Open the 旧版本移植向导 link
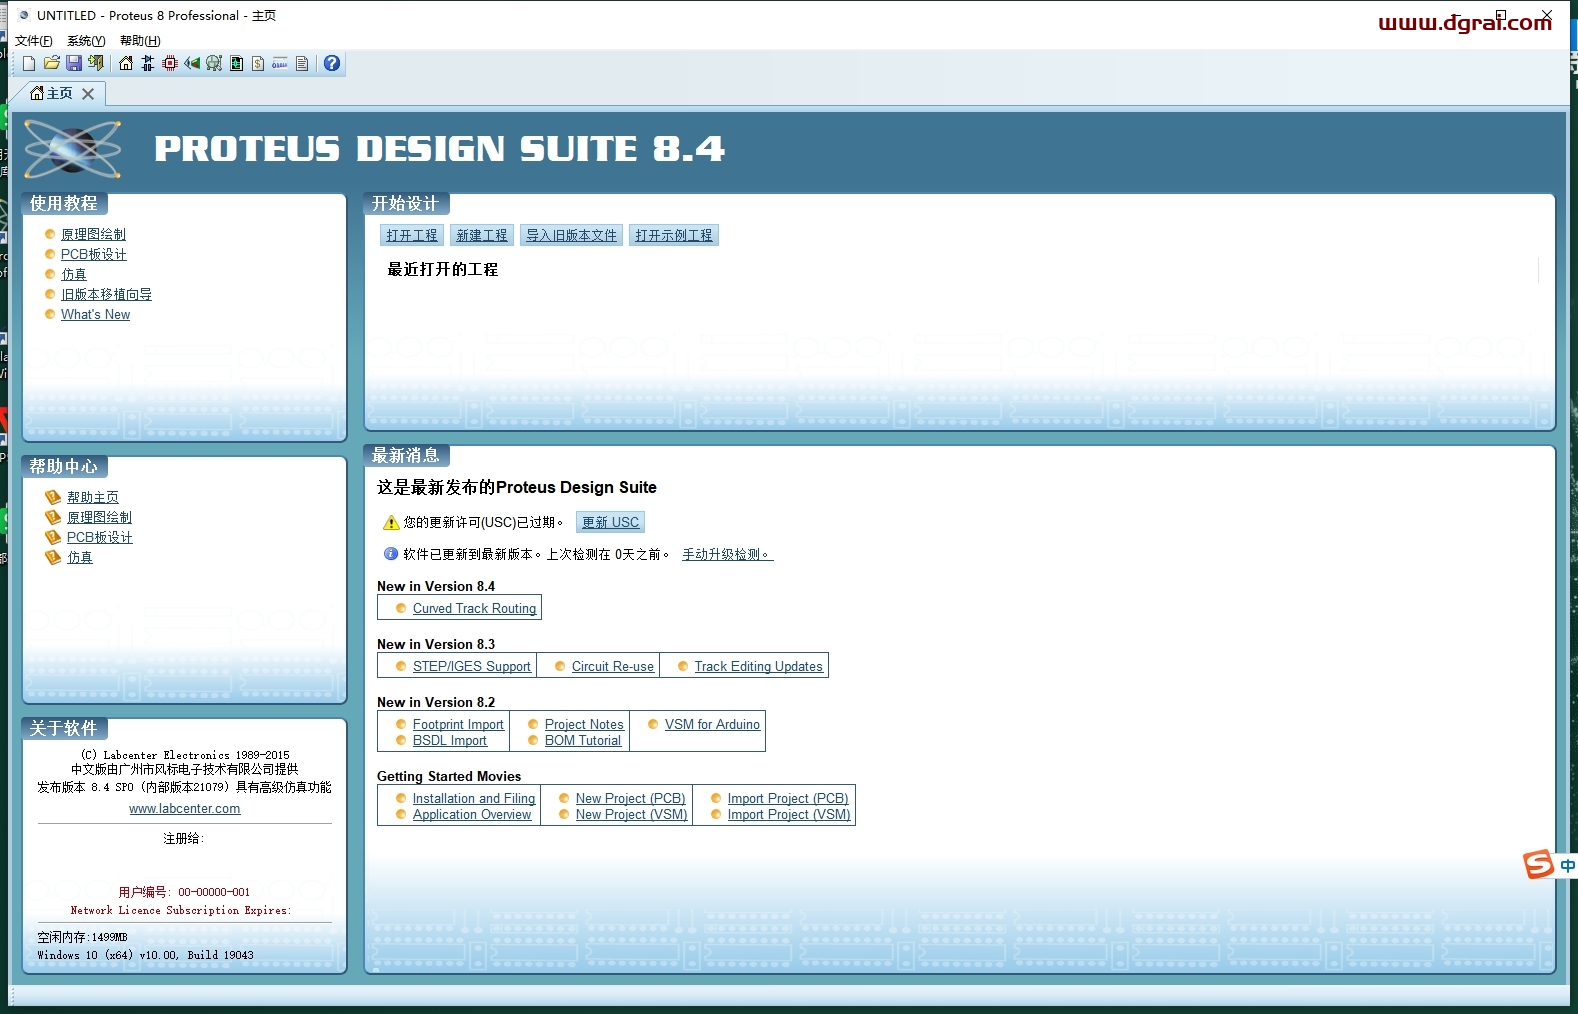 (106, 294)
